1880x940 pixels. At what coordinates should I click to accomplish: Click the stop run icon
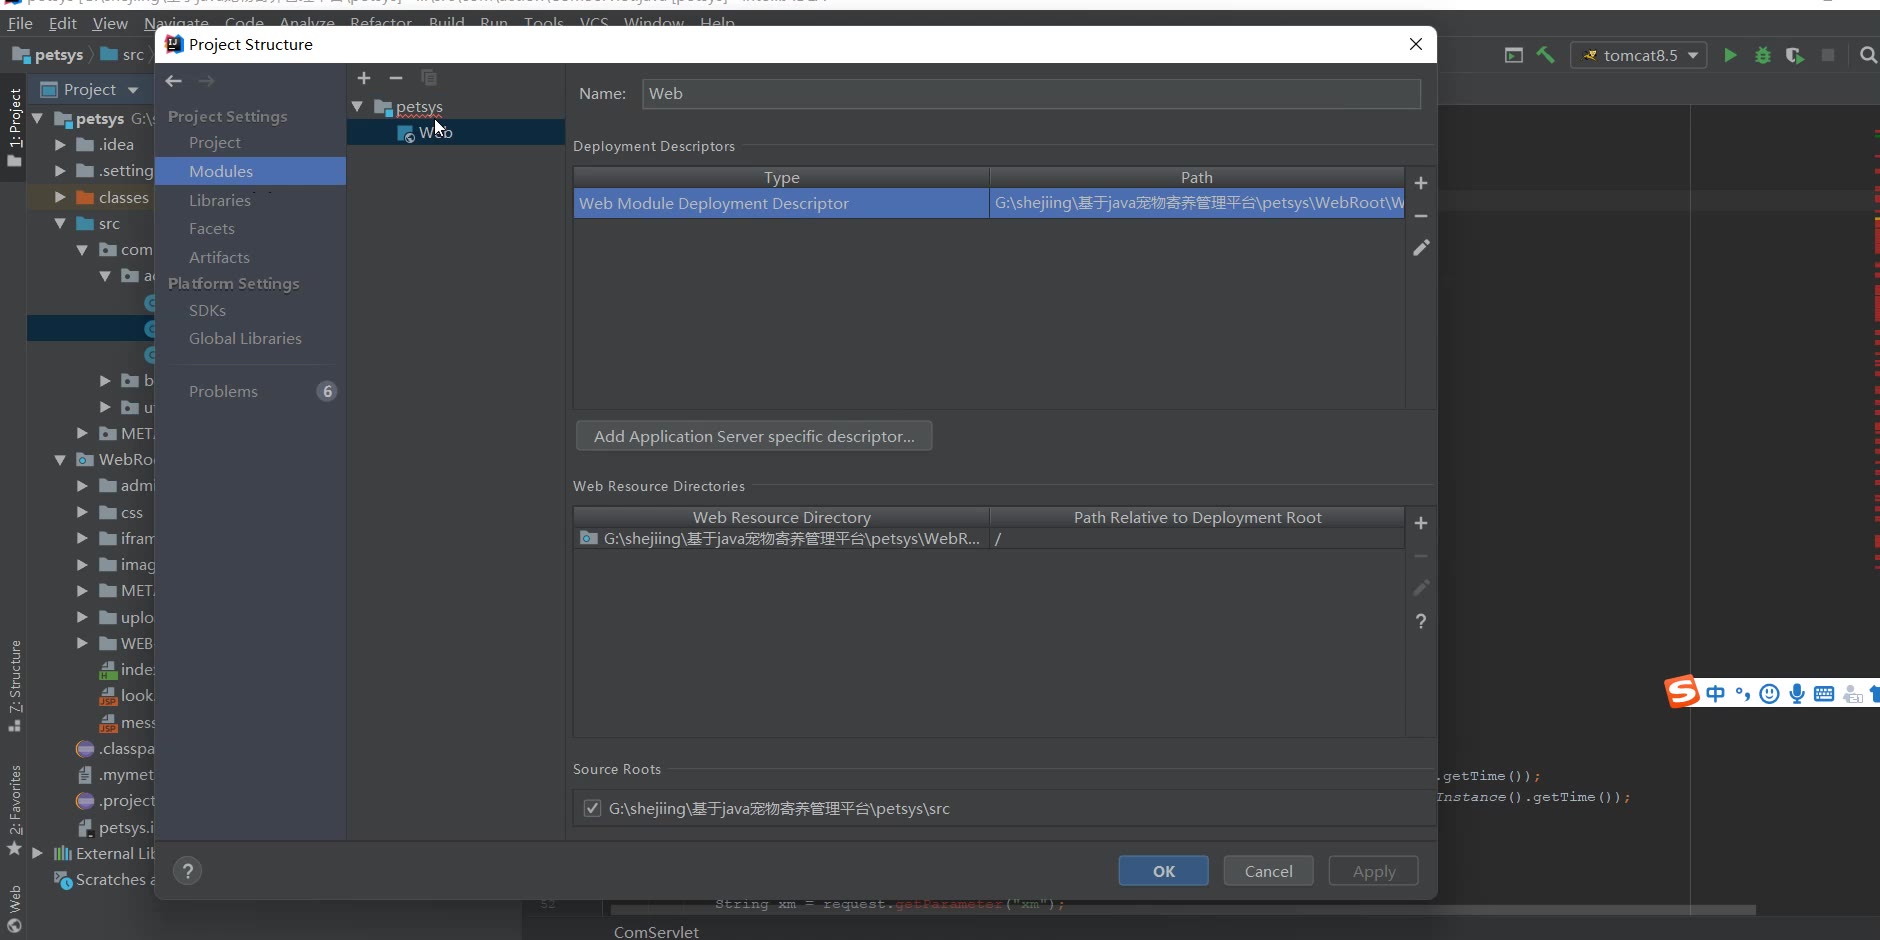[x=1828, y=55]
